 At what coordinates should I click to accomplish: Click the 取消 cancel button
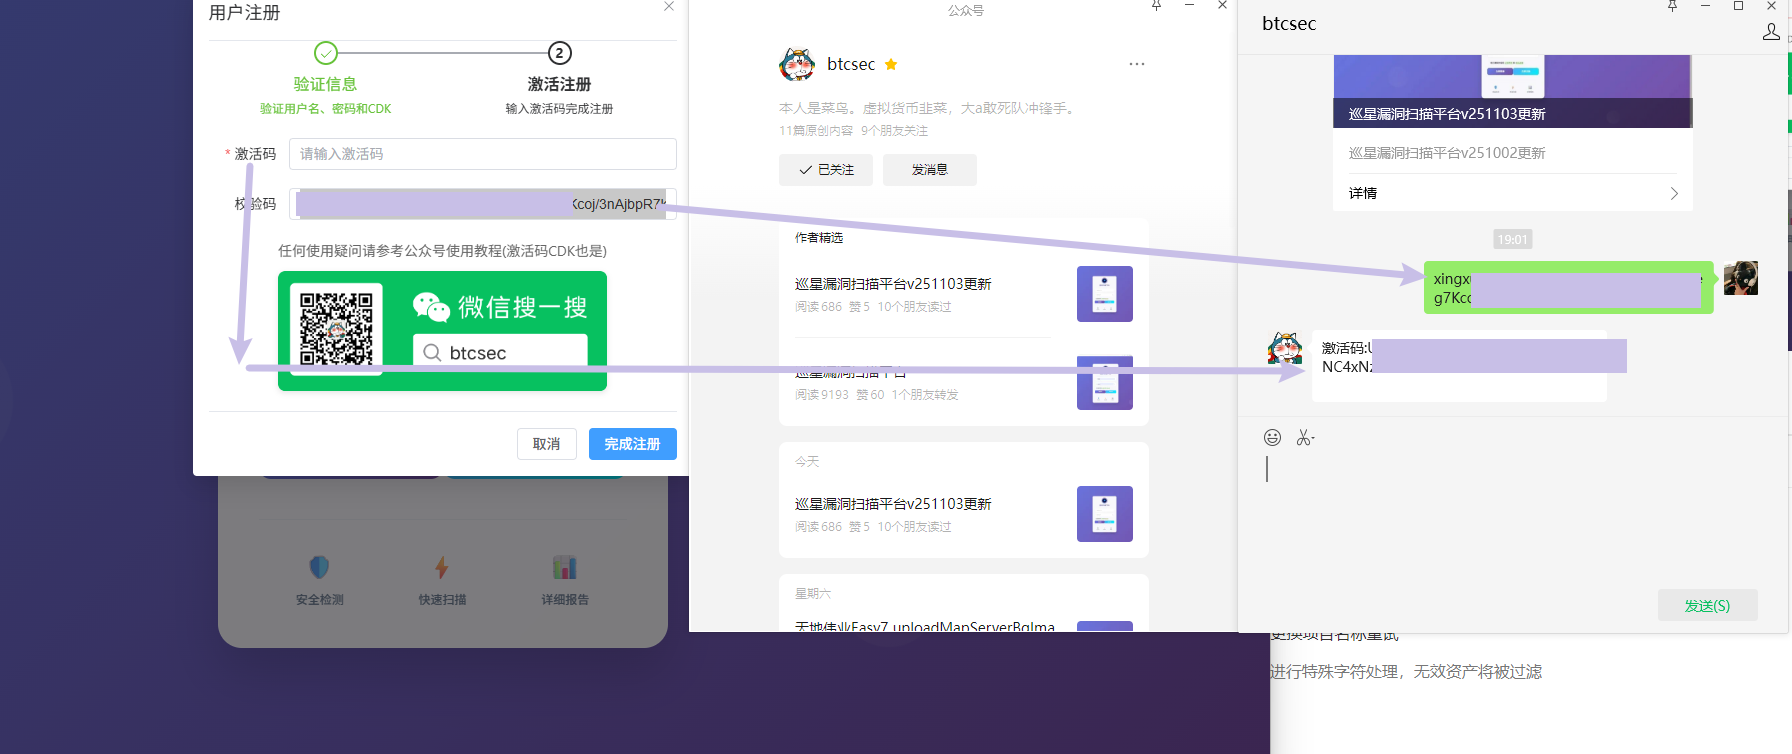tap(547, 444)
